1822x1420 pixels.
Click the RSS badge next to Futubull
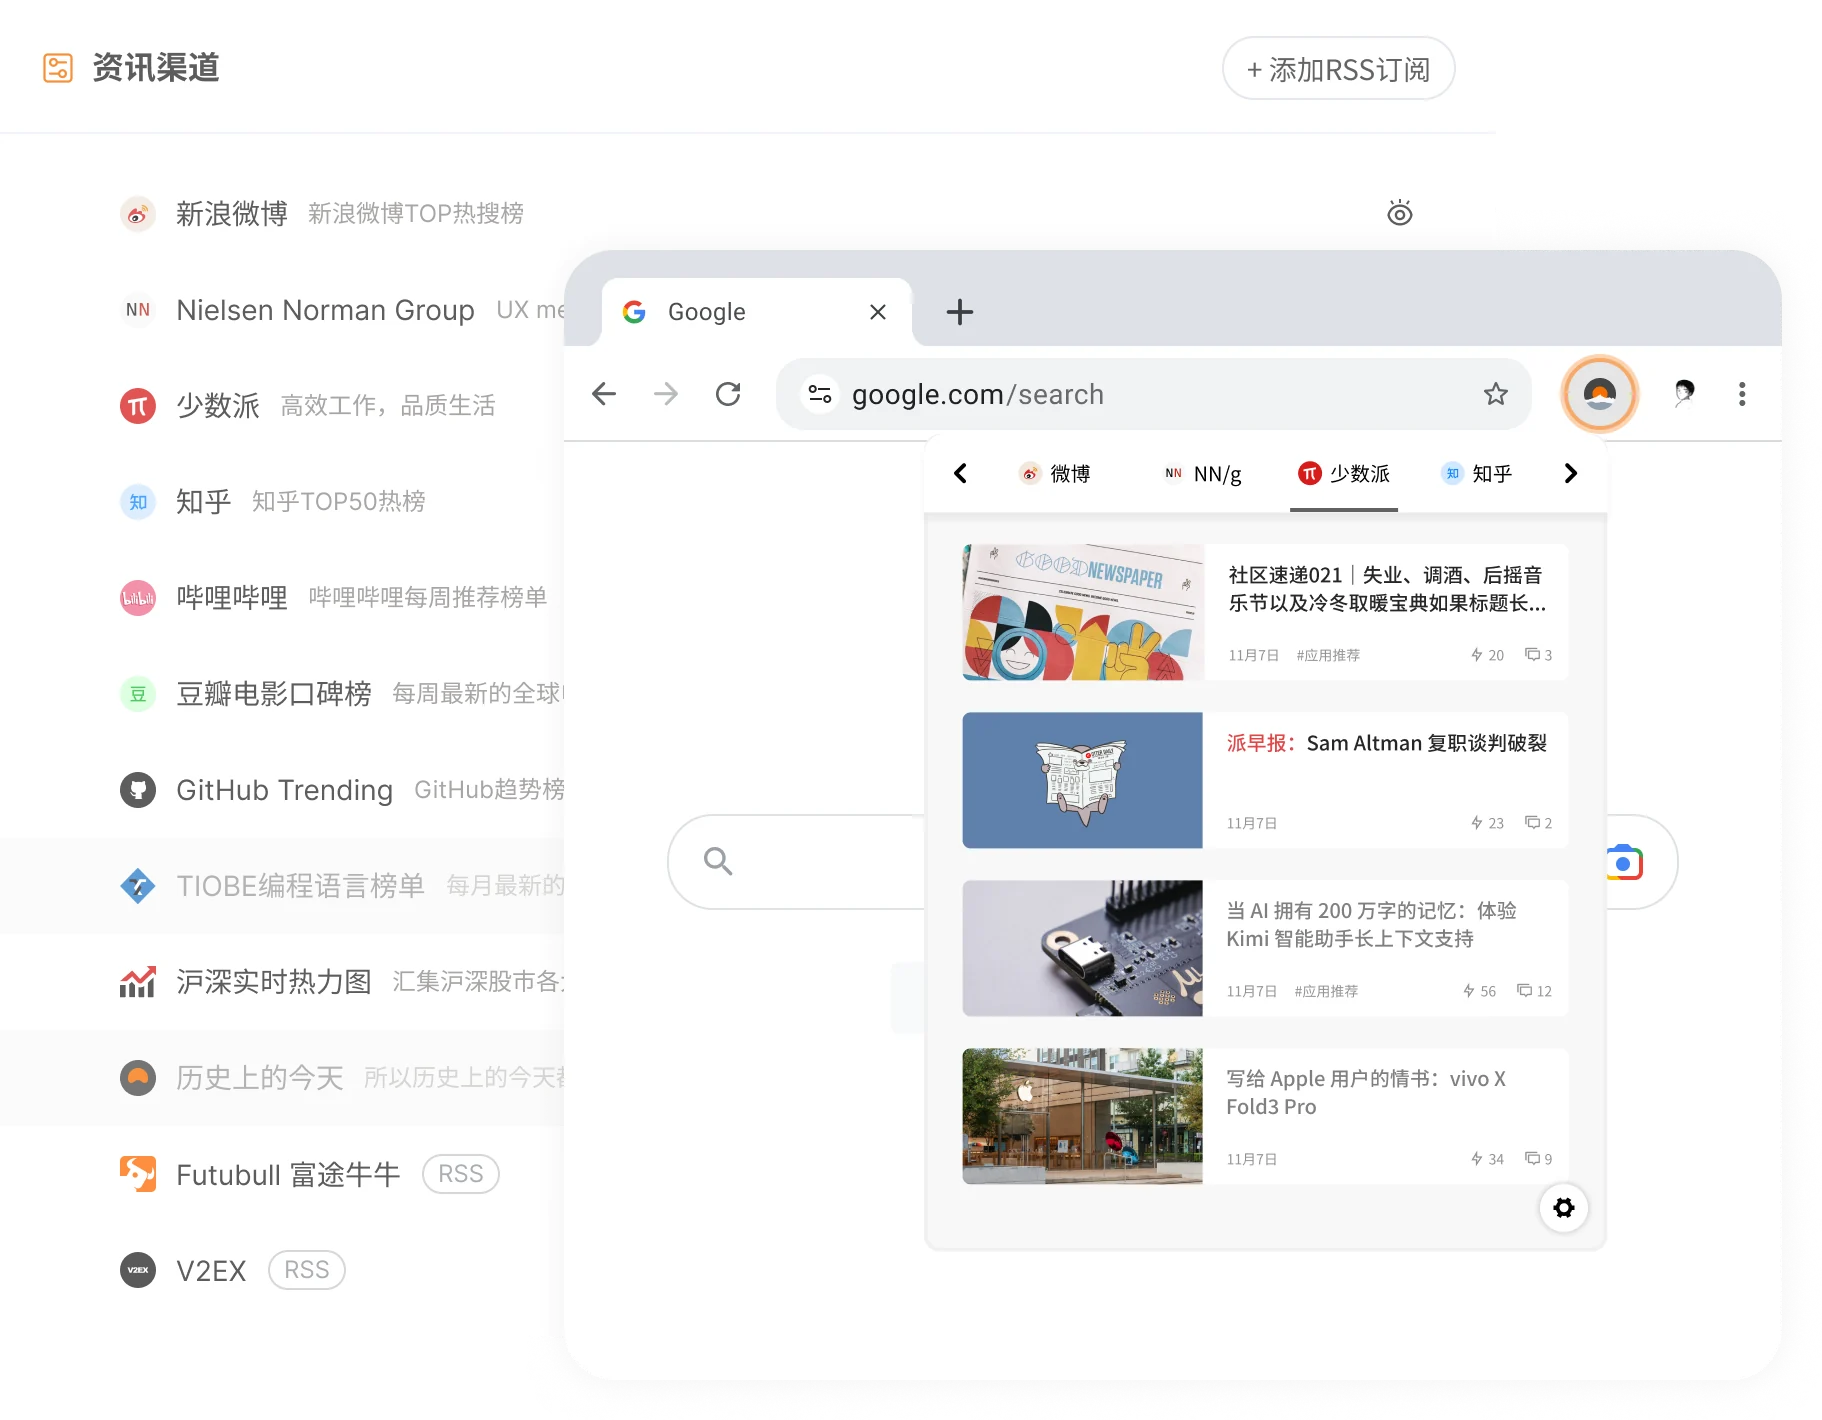pyautogui.click(x=461, y=1174)
